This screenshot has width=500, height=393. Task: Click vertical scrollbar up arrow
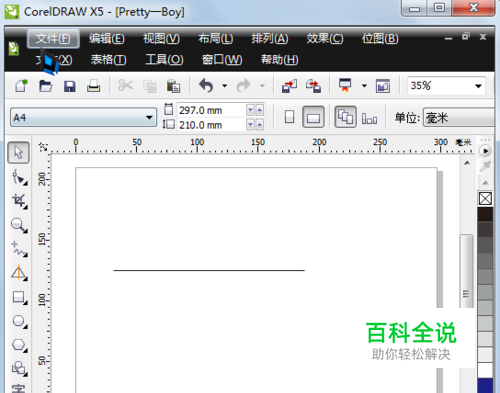click(467, 163)
